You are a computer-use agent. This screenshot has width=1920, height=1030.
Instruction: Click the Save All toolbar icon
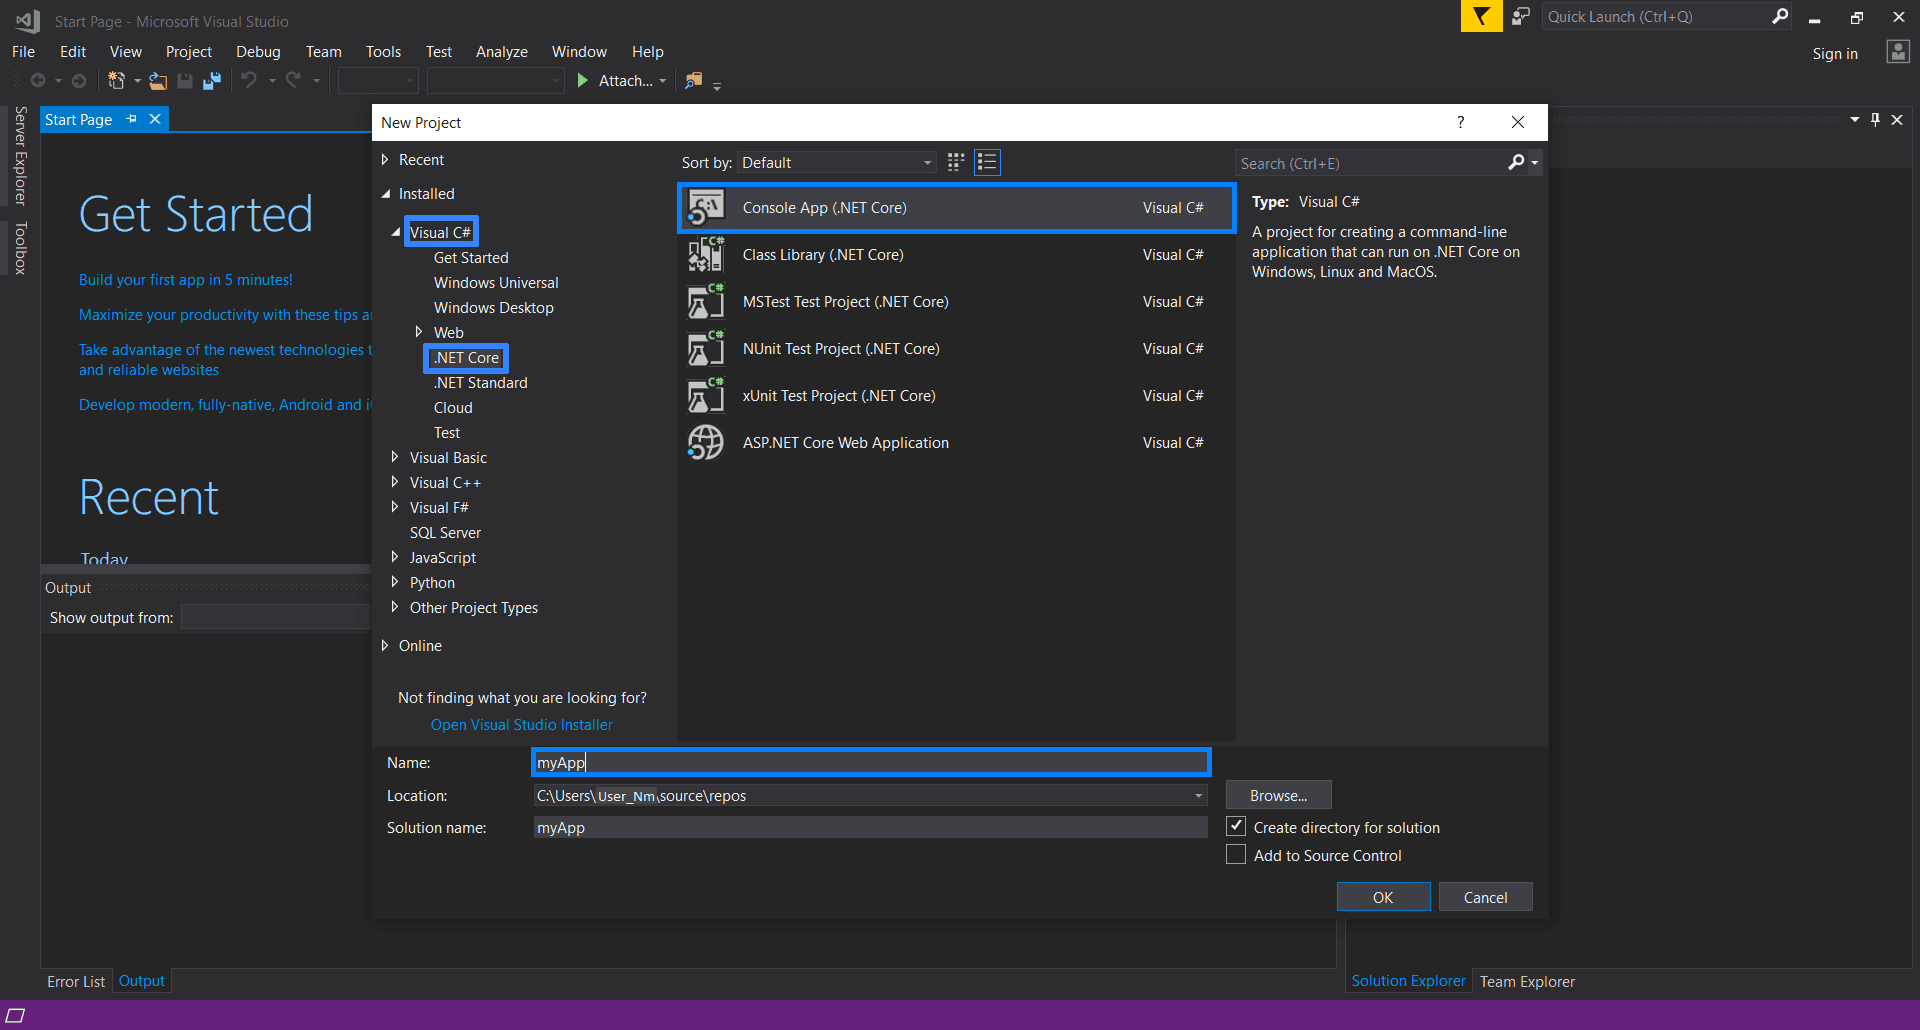pos(212,81)
